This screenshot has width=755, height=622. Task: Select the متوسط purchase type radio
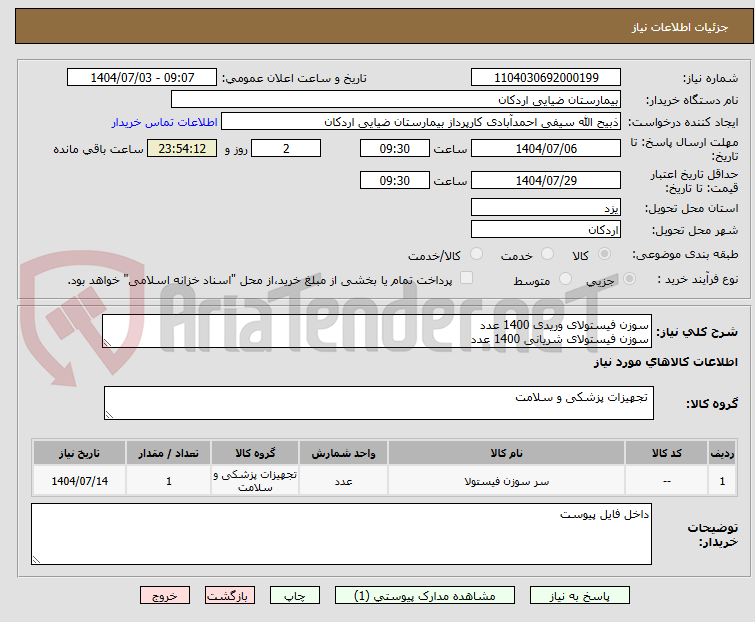coord(565,279)
